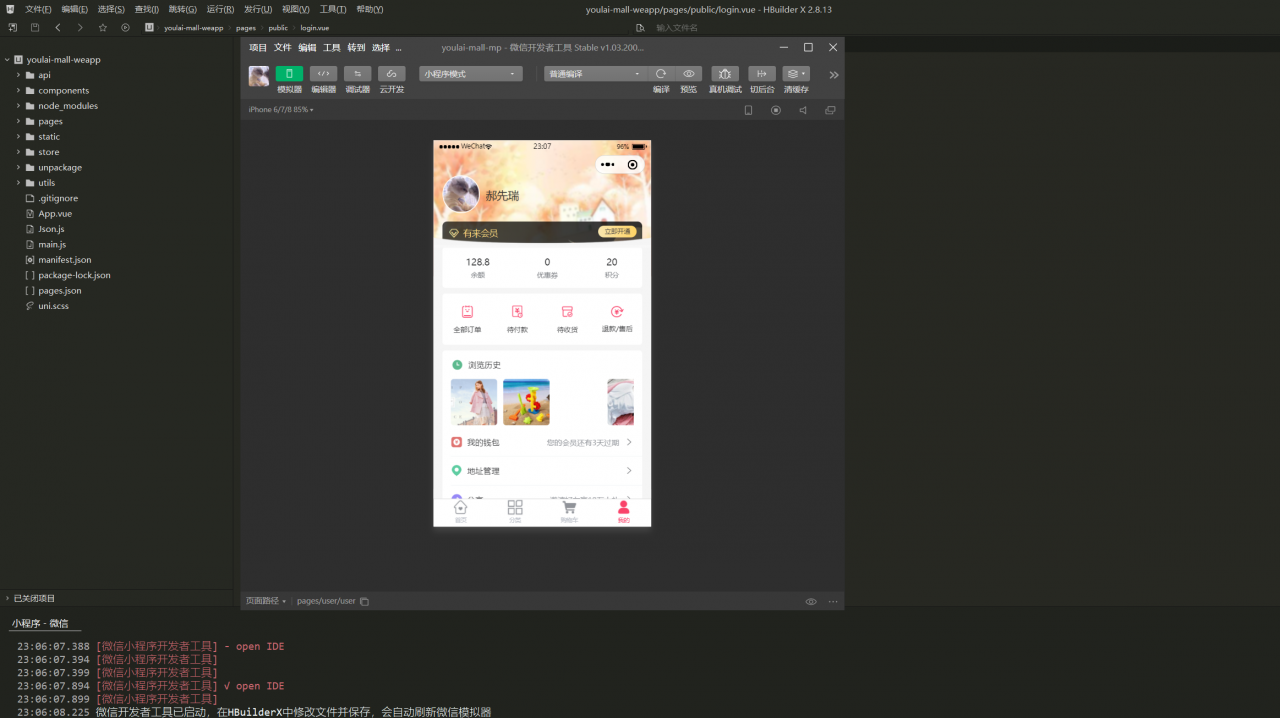Select the iPhone 6/7/8 85% device selector
The image size is (1280, 718).
pyautogui.click(x=281, y=110)
